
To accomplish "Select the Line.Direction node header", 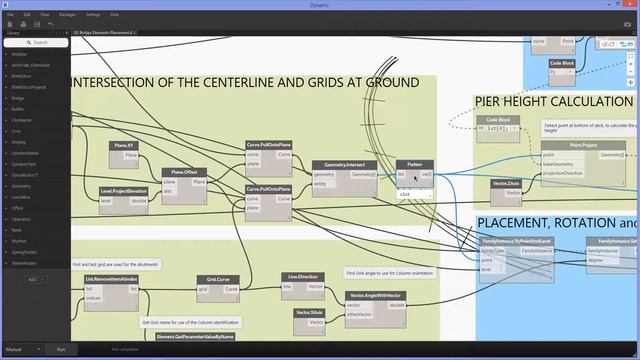I will coord(303,277).
